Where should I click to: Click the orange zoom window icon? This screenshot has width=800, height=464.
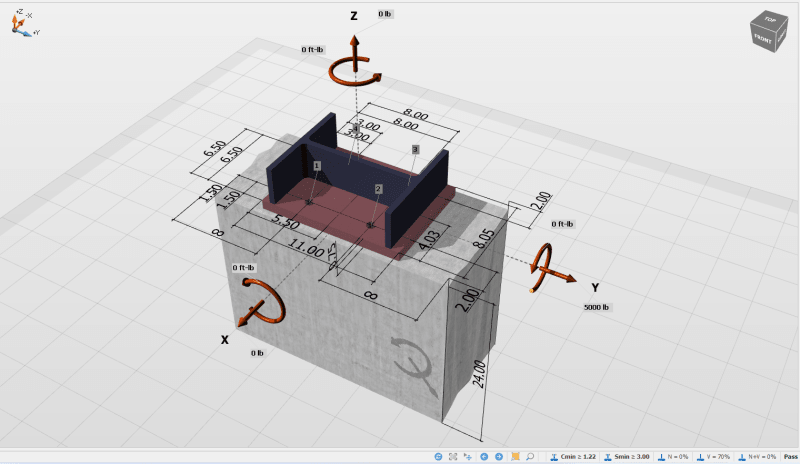(515, 457)
